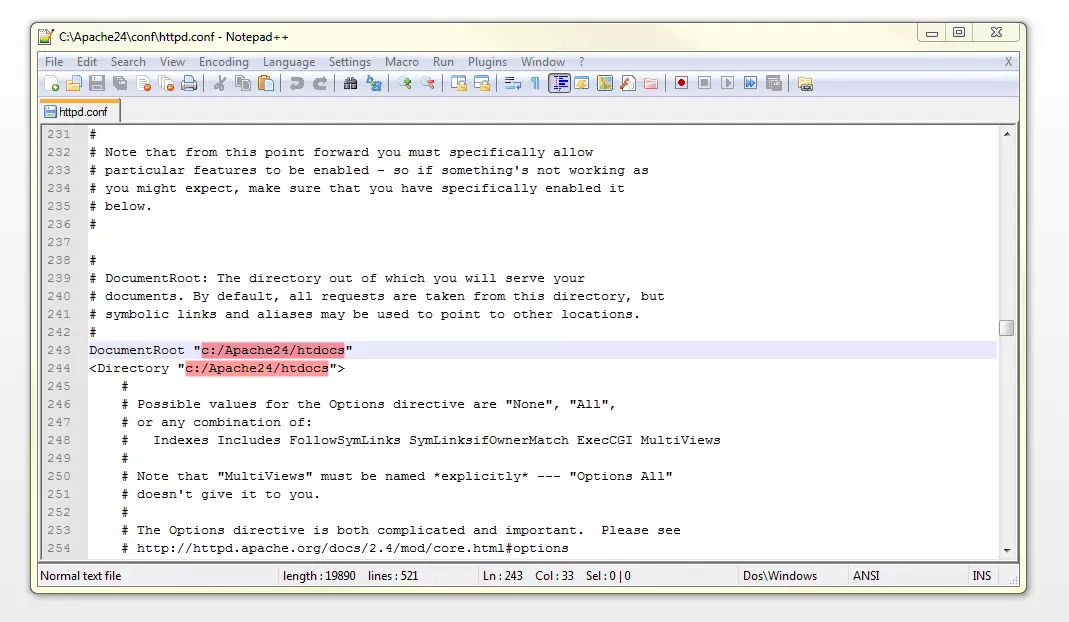Open the Replace tool icon
1069x622 pixels.
[373, 84]
